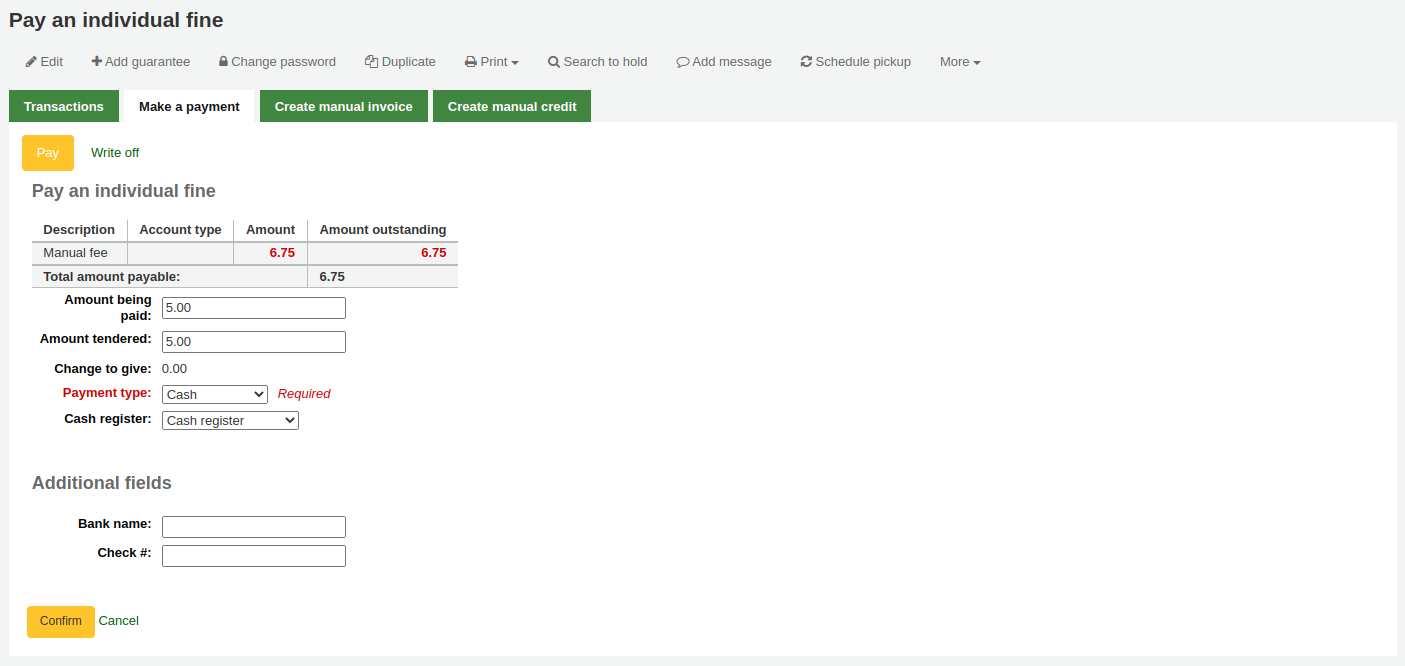Image resolution: width=1405 pixels, height=666 pixels.
Task: Click the Add message speech bubble icon
Action: (683, 62)
